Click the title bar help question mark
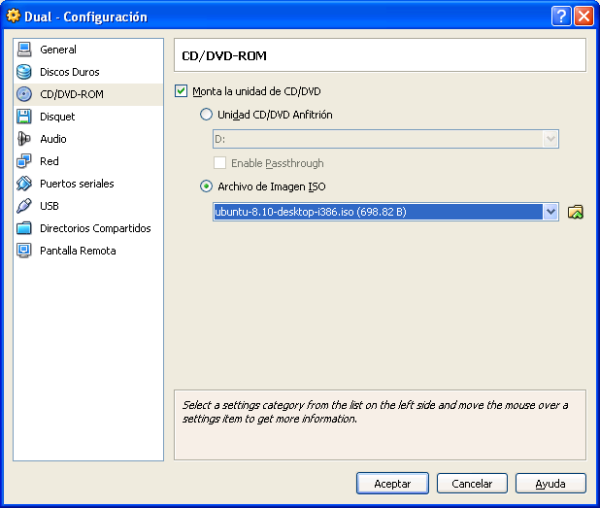Screen dimensions: 600x508 coord(562,16)
